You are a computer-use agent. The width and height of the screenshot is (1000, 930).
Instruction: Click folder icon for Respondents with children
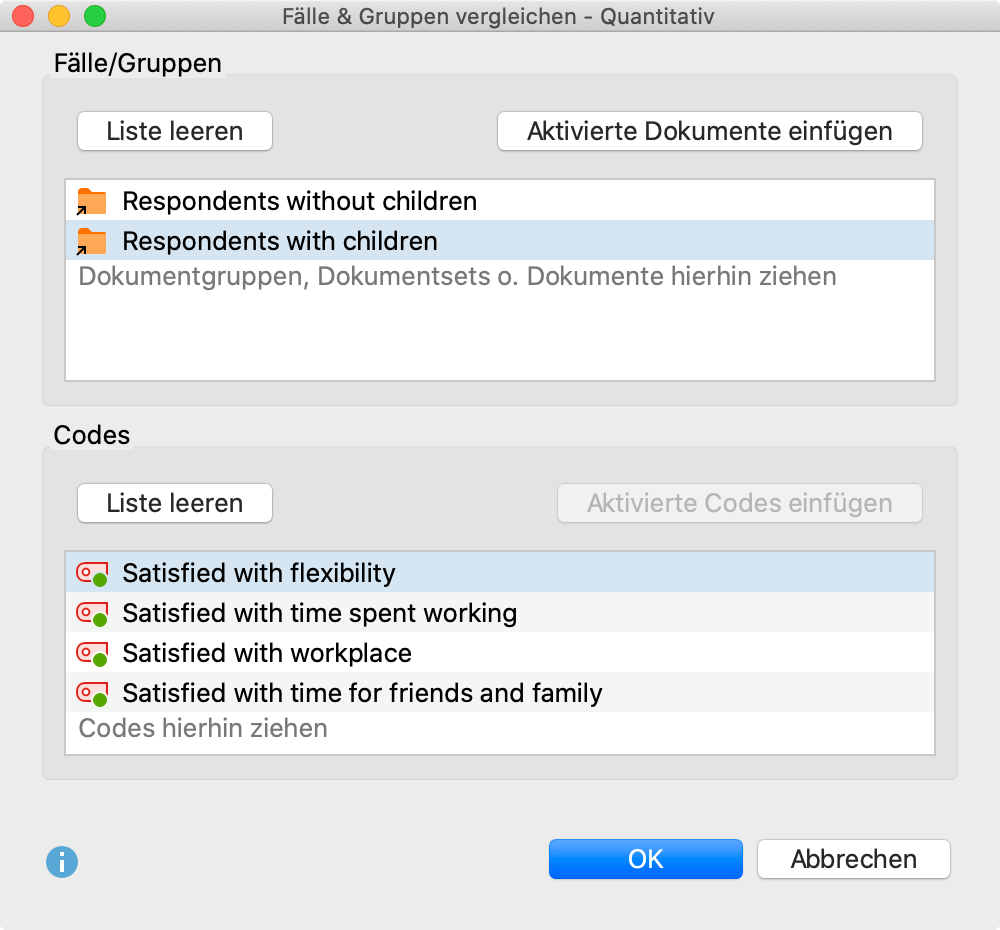pyautogui.click(x=92, y=241)
